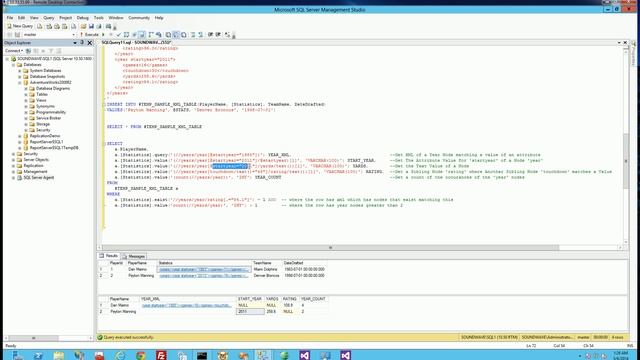Select the START_YEAR cell showing 2011
Screen dimensions: 640x360
[x=250, y=311]
